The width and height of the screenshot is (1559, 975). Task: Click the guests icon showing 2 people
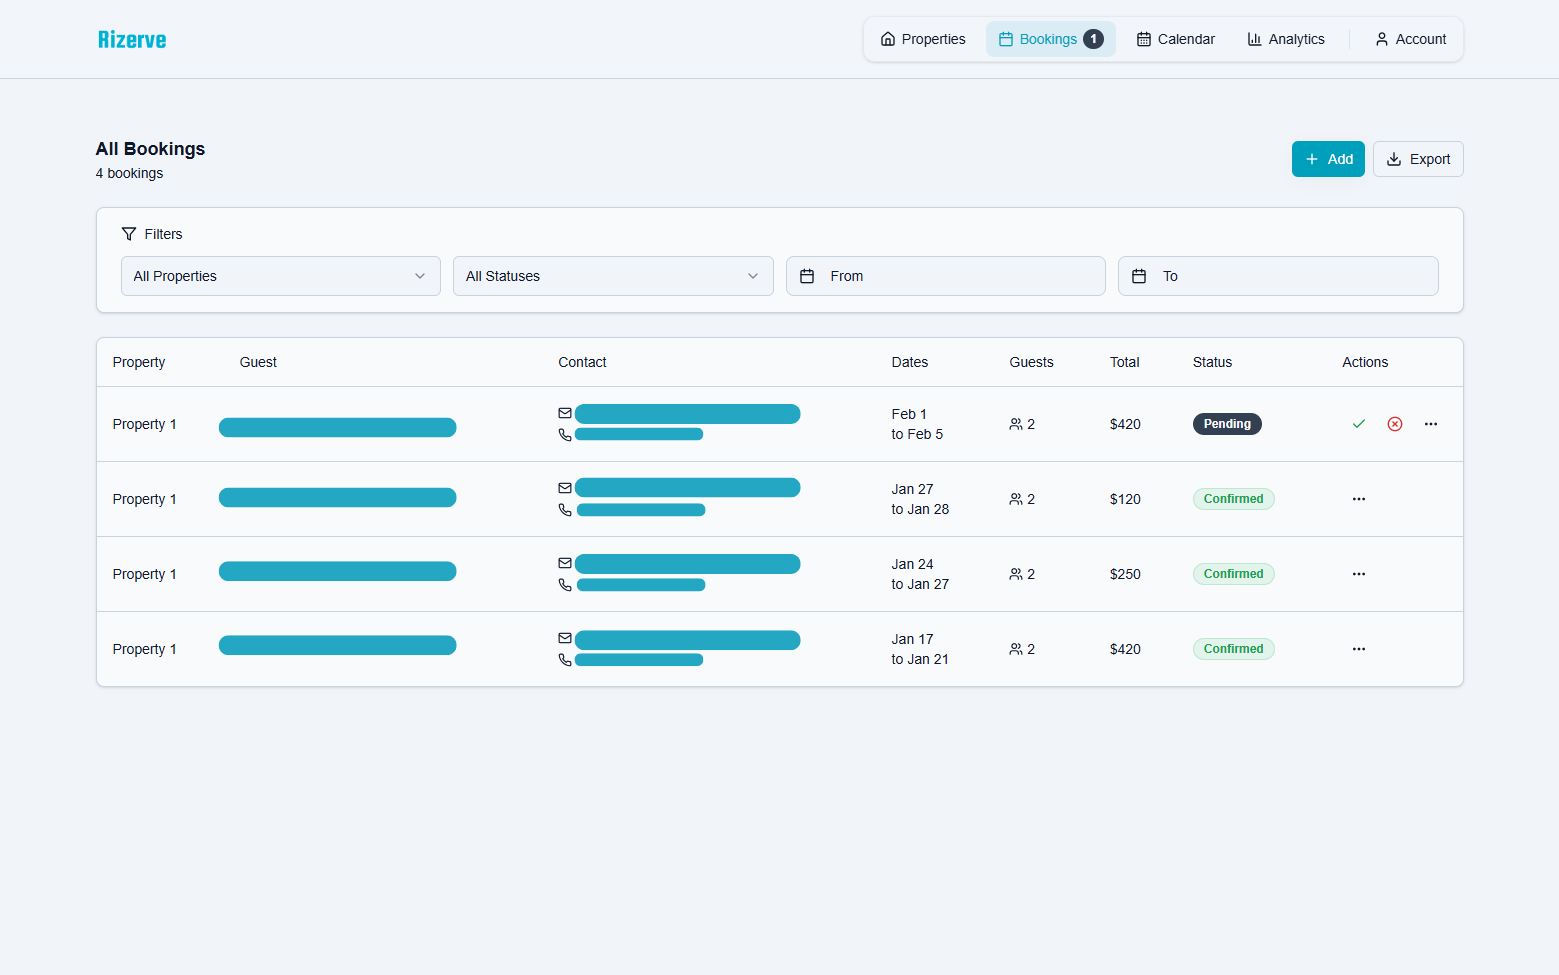tap(1015, 424)
